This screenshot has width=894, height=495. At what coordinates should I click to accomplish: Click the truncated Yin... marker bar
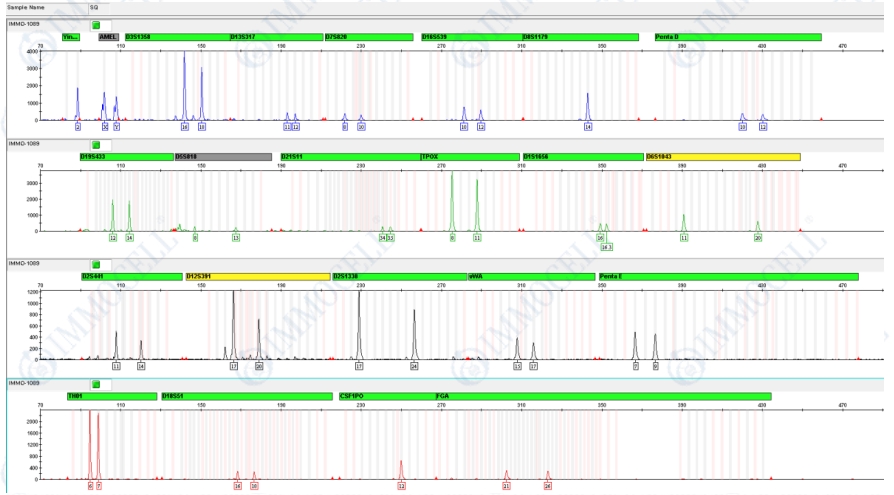tap(70, 37)
